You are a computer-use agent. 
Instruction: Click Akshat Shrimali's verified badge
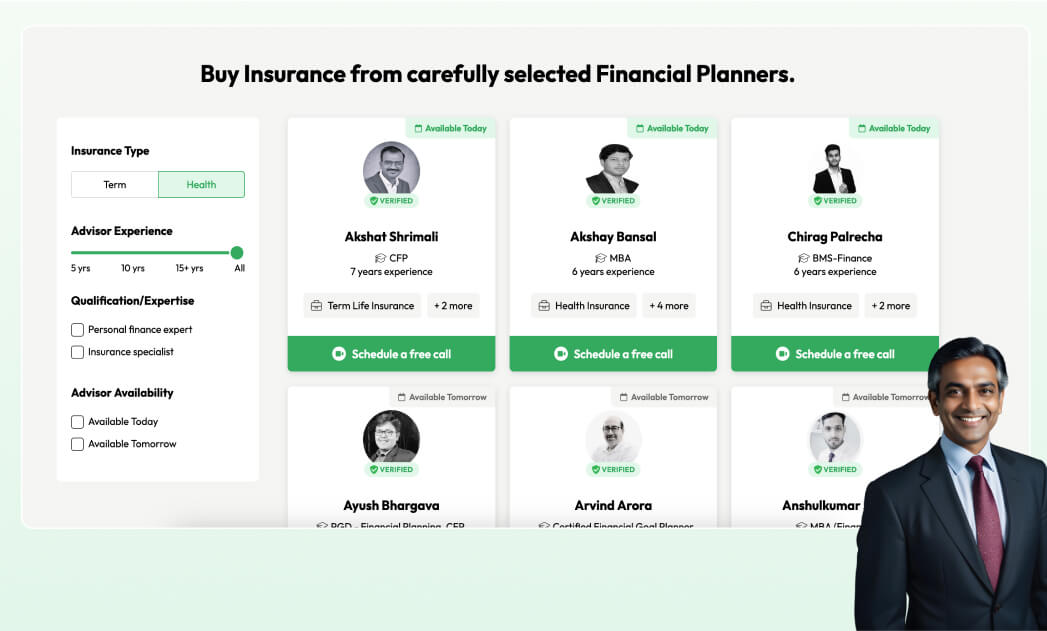(391, 200)
